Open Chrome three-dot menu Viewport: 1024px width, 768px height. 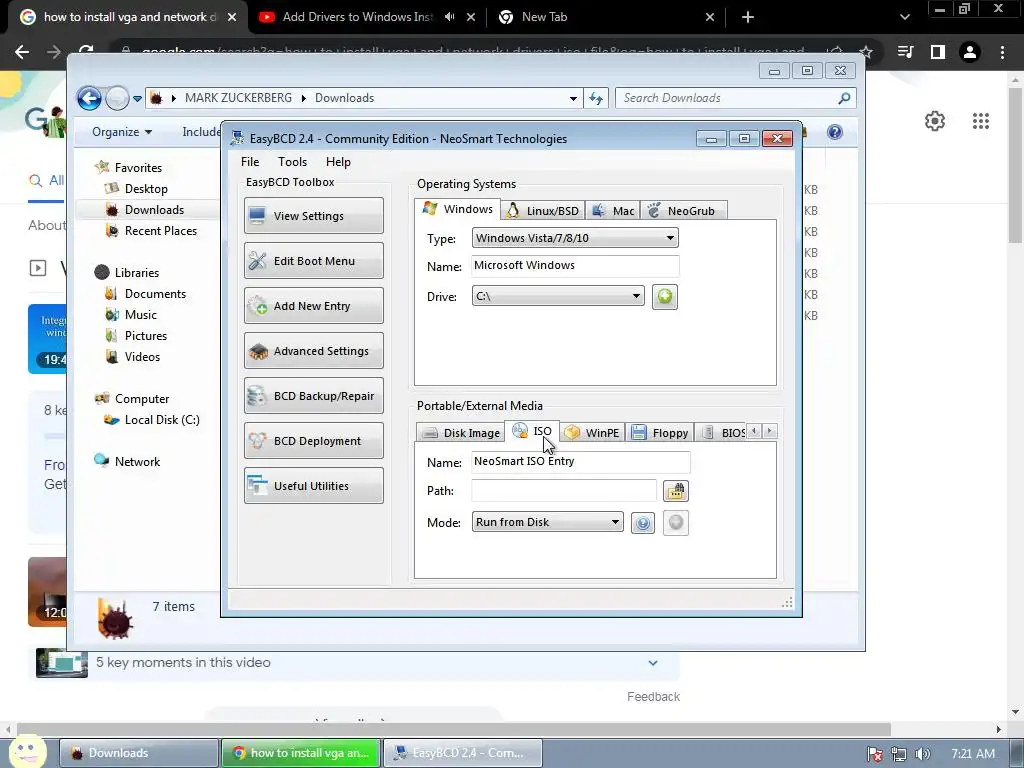point(1002,52)
